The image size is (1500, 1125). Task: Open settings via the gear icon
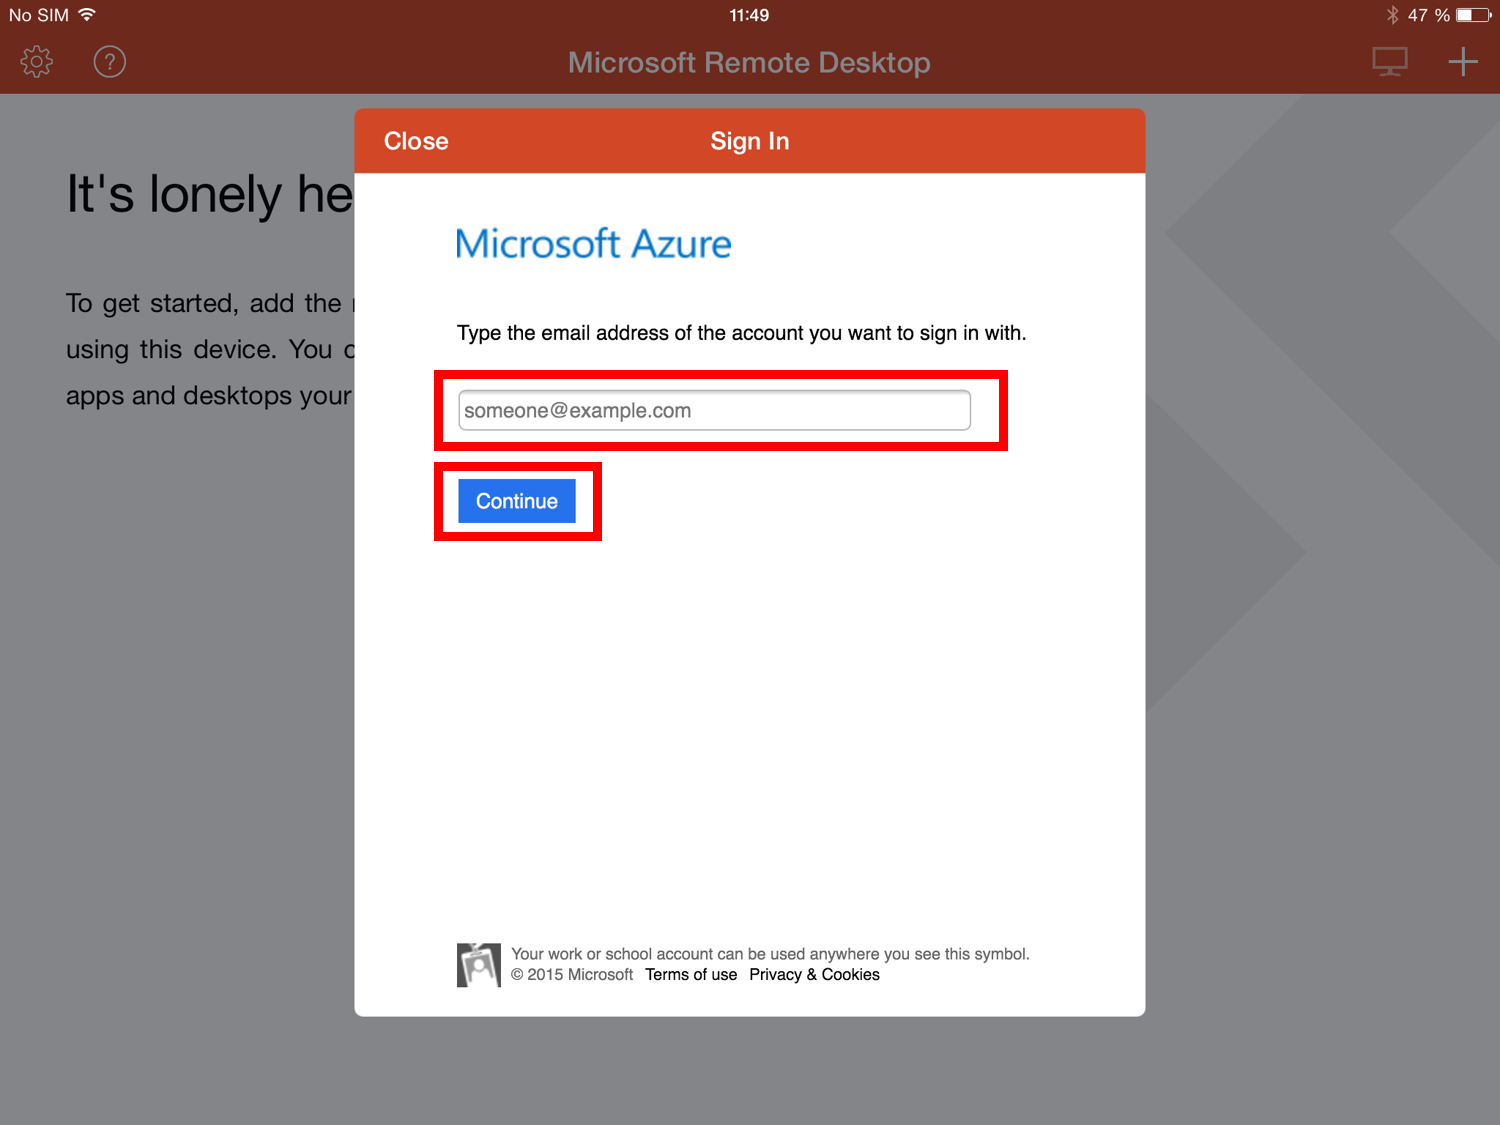coord(37,62)
